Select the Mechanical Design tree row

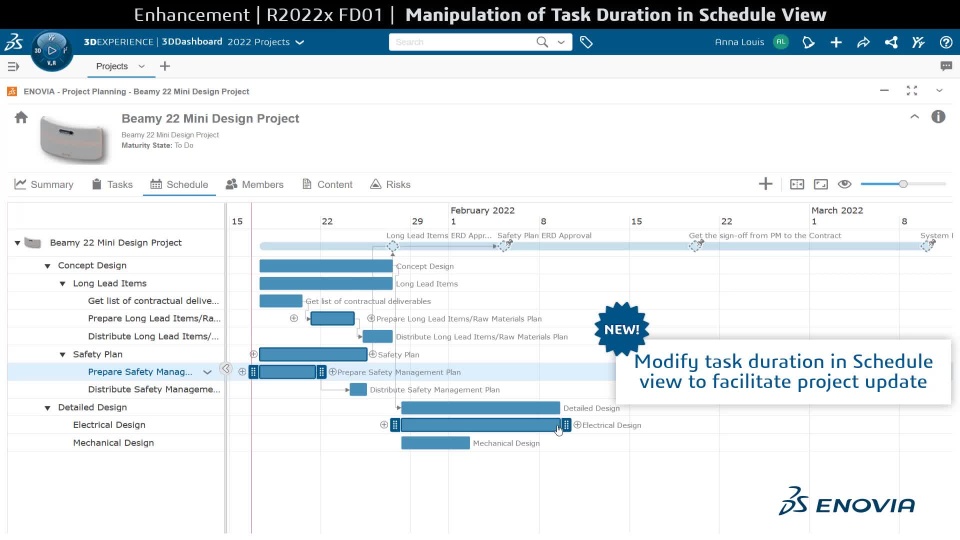(116, 443)
